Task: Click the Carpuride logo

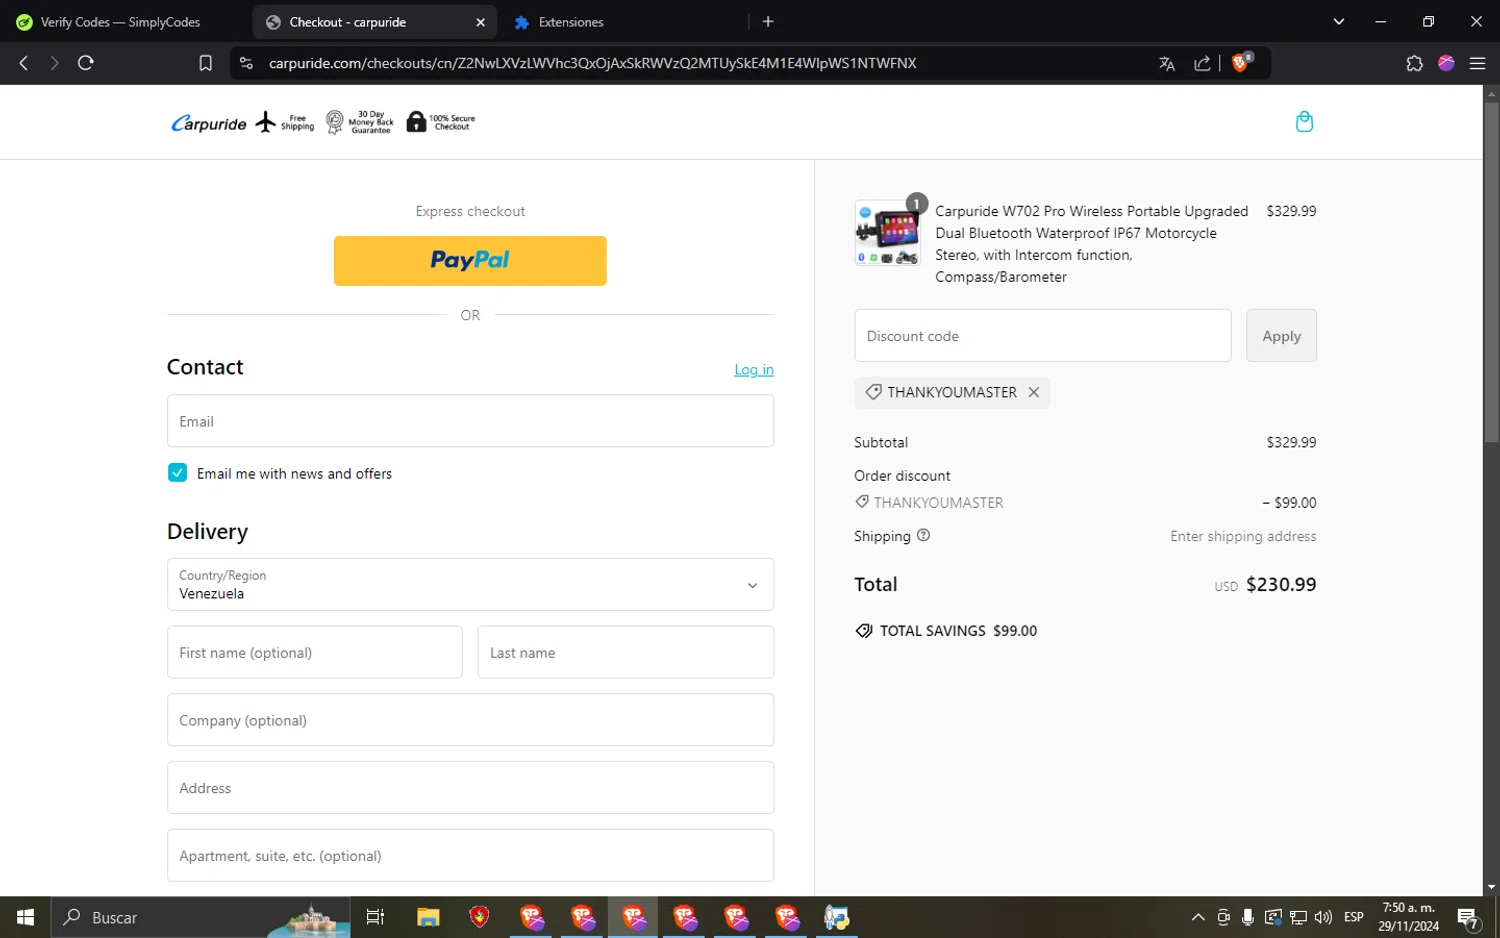Action: (209, 123)
